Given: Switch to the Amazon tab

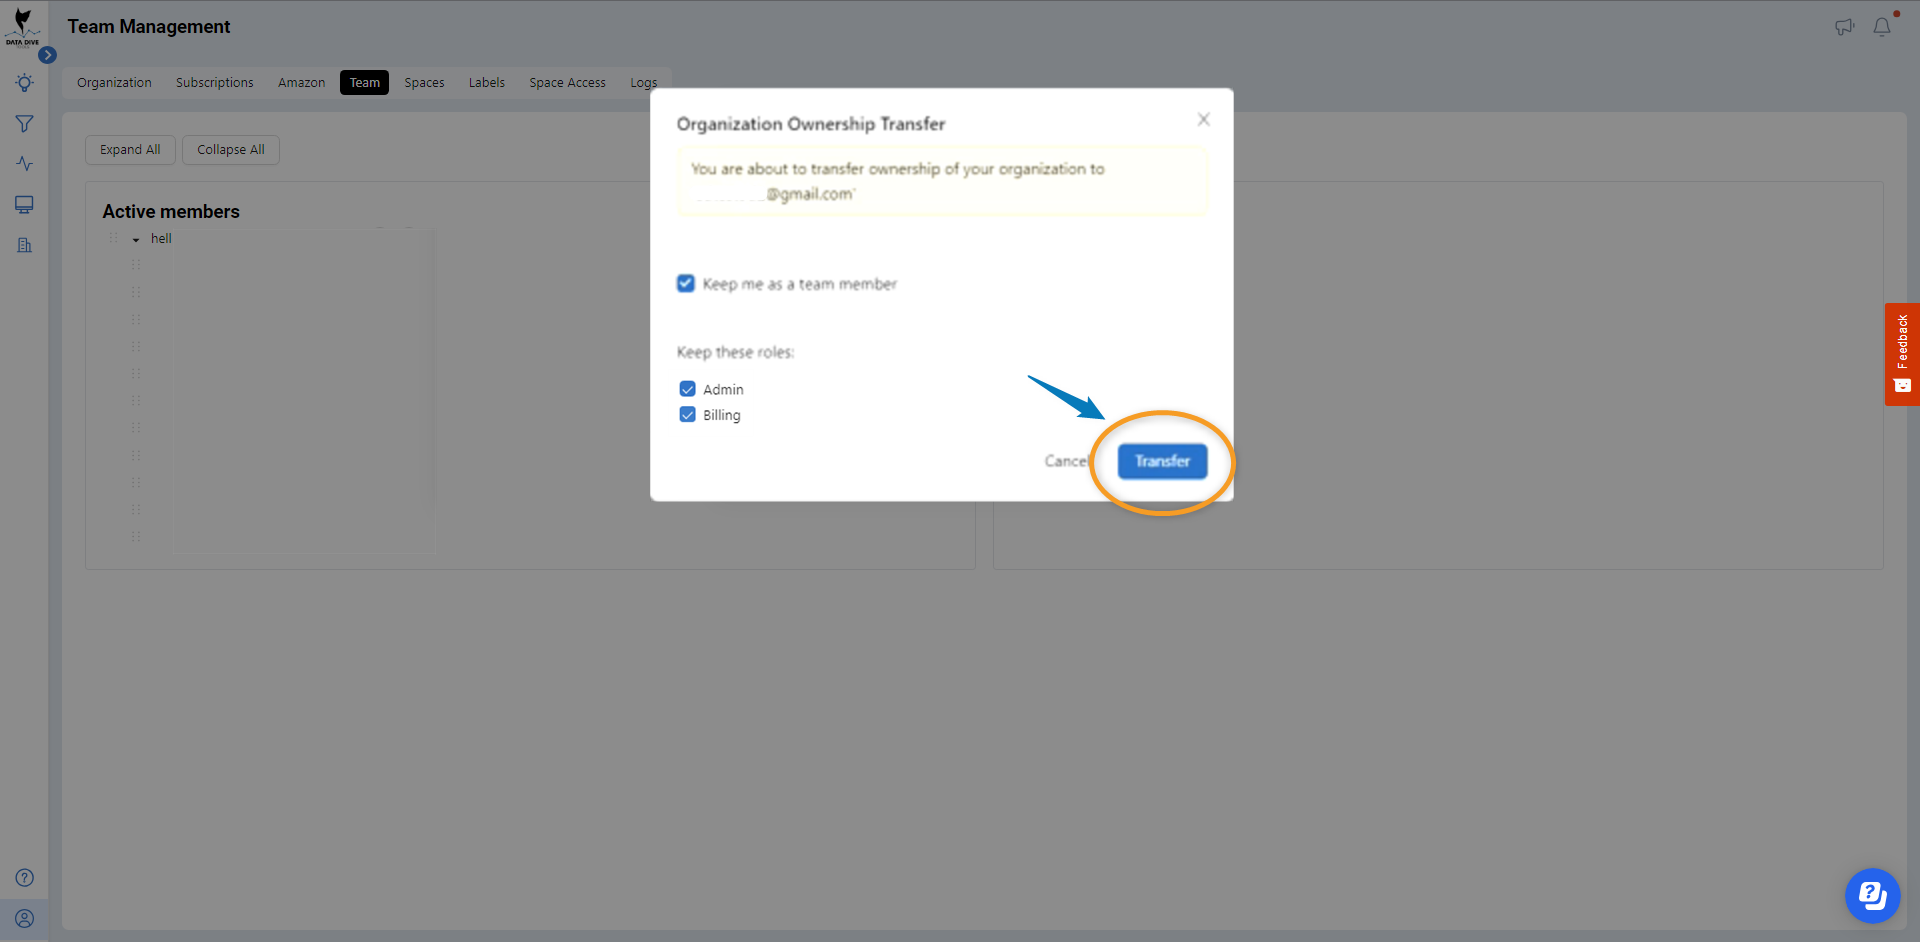Looking at the screenshot, I should click(302, 83).
